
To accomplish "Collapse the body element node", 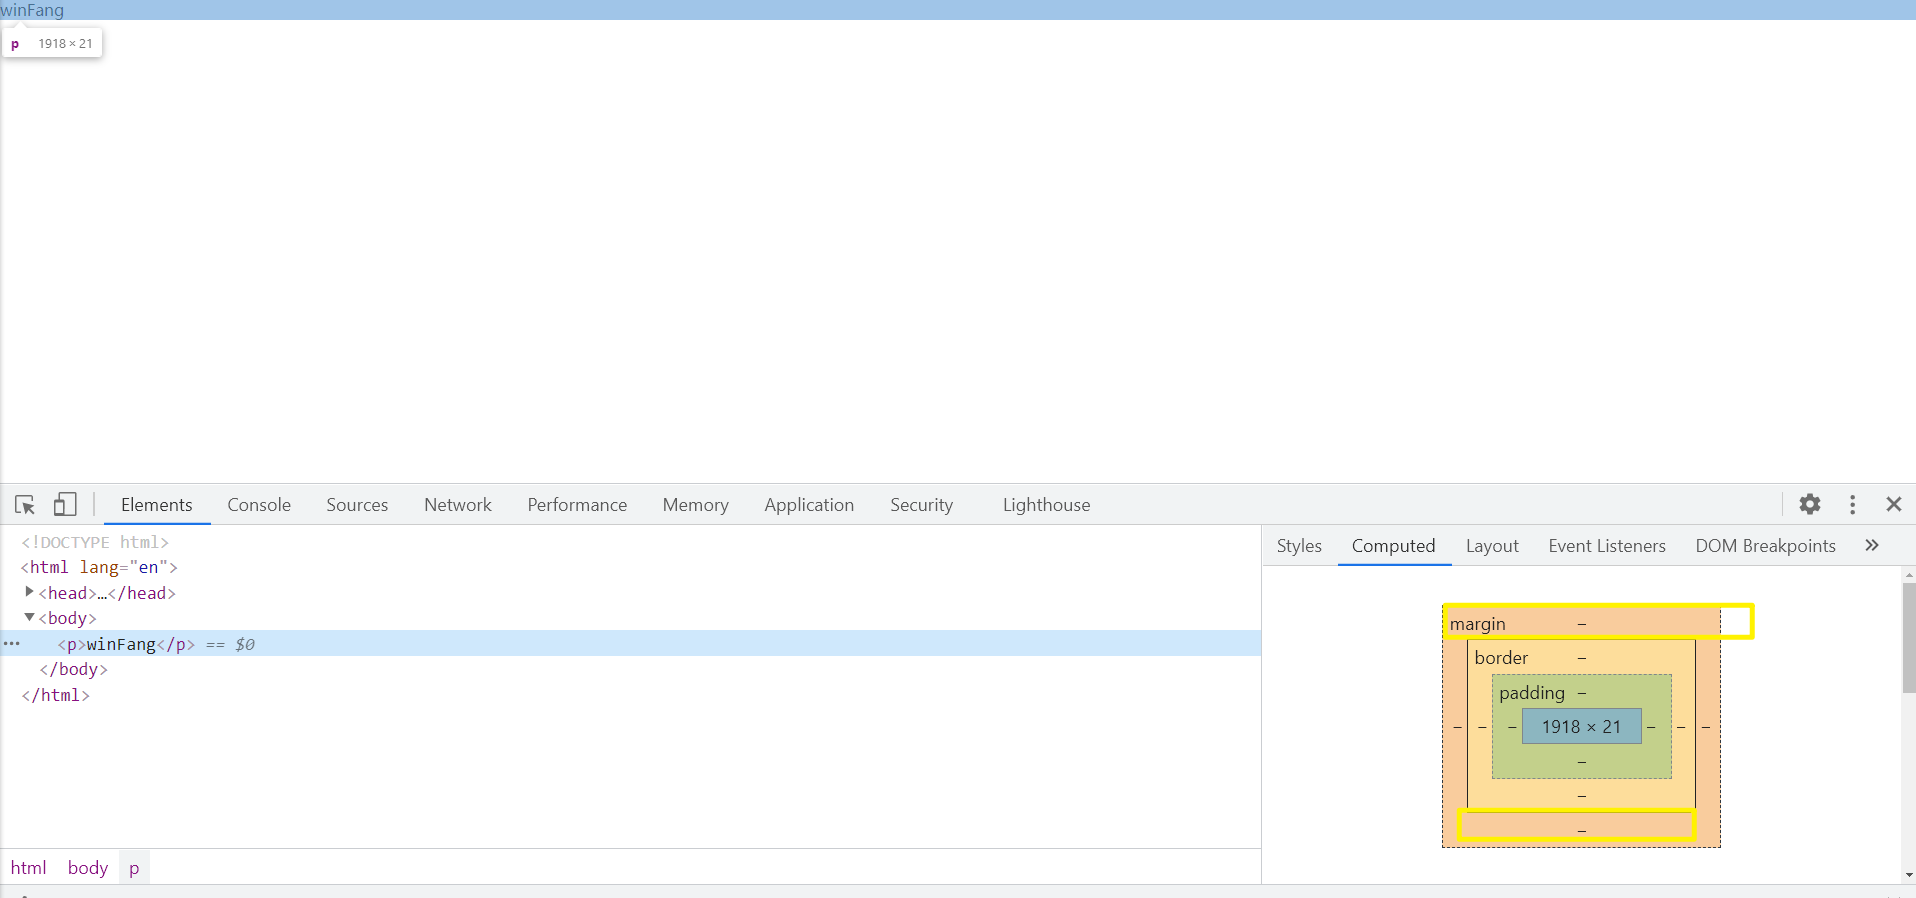I will click(29, 617).
